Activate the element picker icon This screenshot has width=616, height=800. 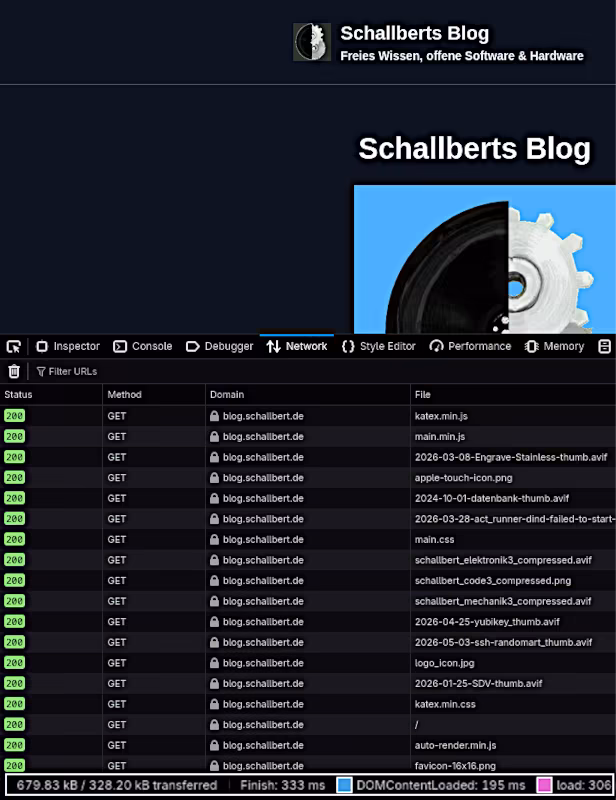click(13, 346)
